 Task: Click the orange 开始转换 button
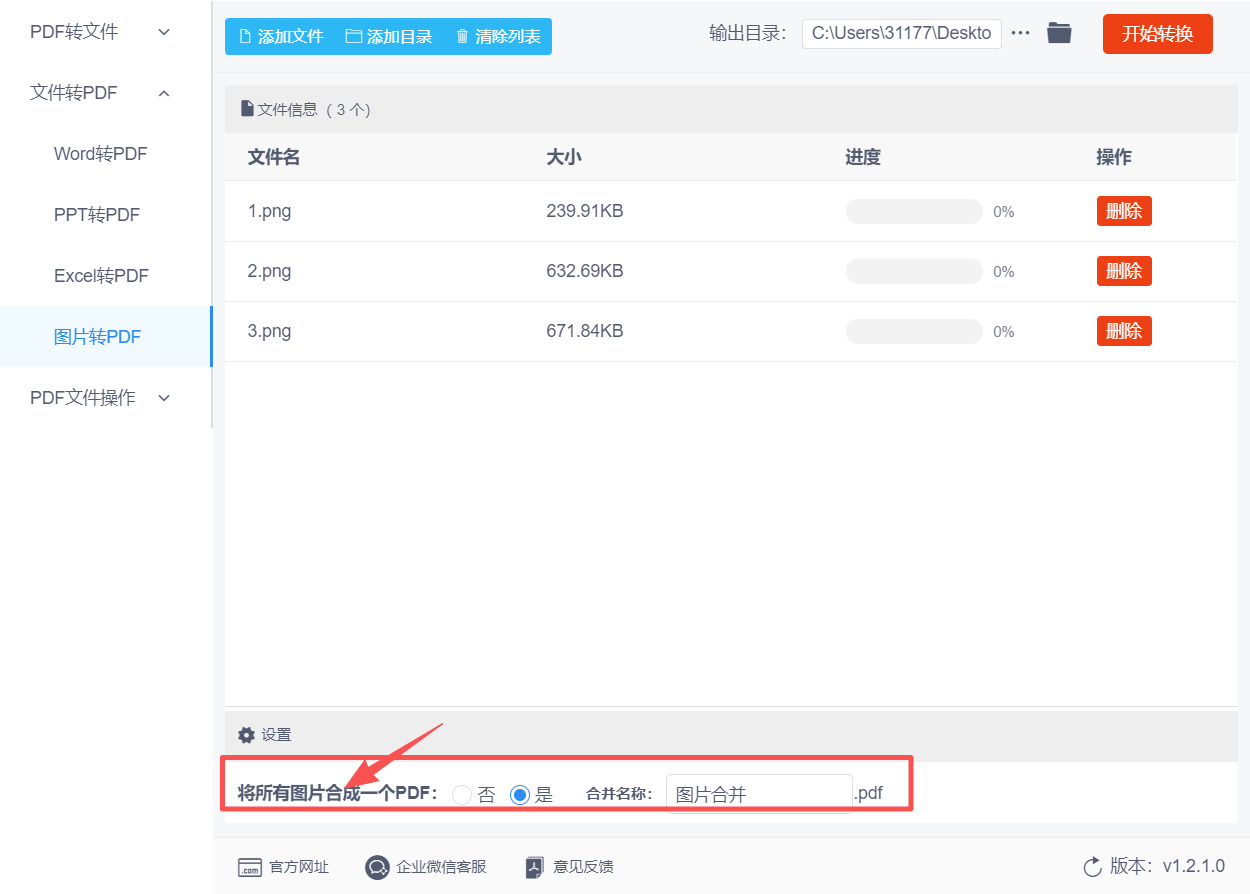1157,34
